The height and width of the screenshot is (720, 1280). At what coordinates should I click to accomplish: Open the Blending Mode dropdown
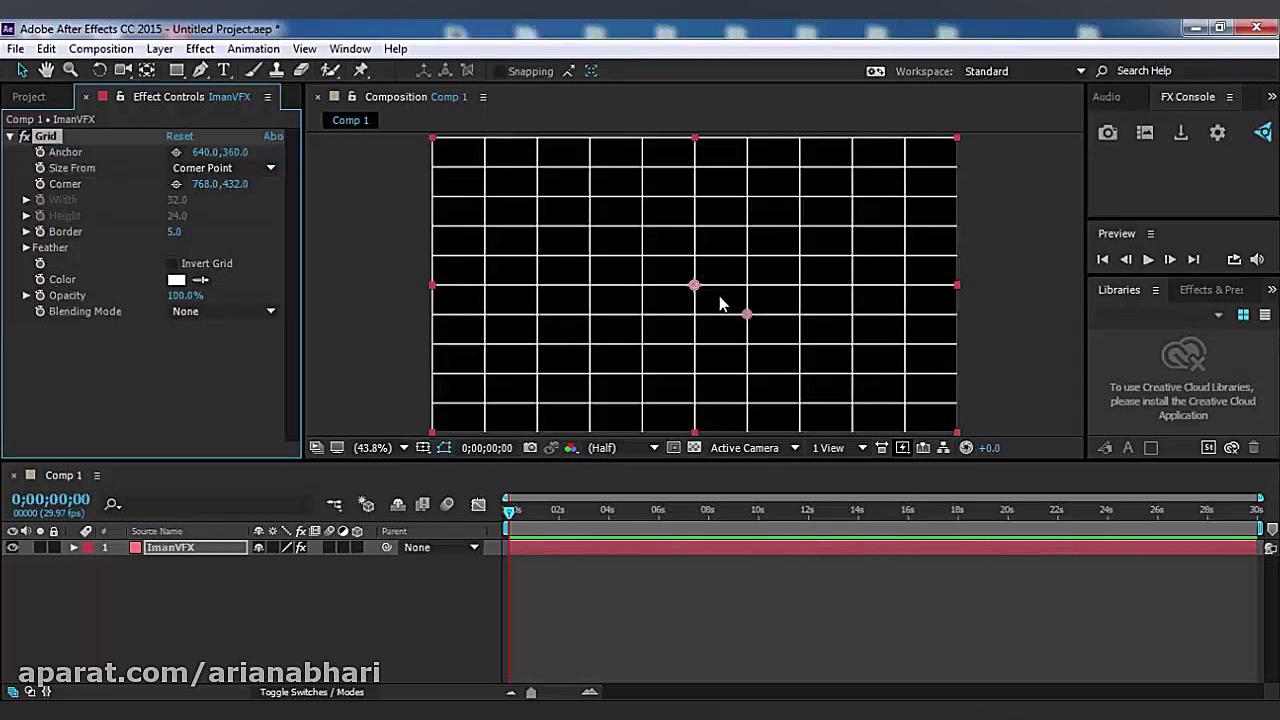point(223,312)
